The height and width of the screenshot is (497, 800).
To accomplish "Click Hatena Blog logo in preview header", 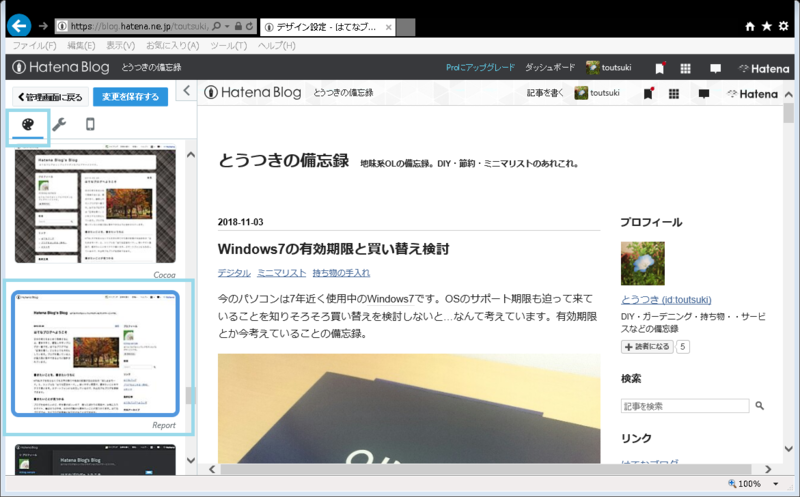I will (253, 92).
